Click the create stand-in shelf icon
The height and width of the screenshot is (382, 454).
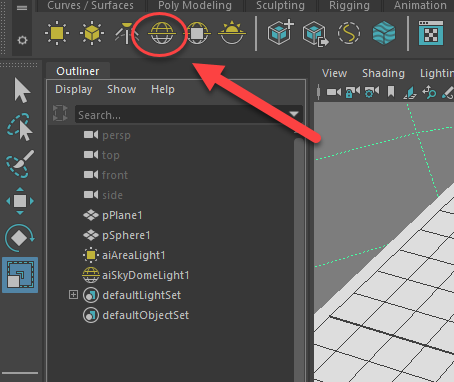tap(280, 33)
